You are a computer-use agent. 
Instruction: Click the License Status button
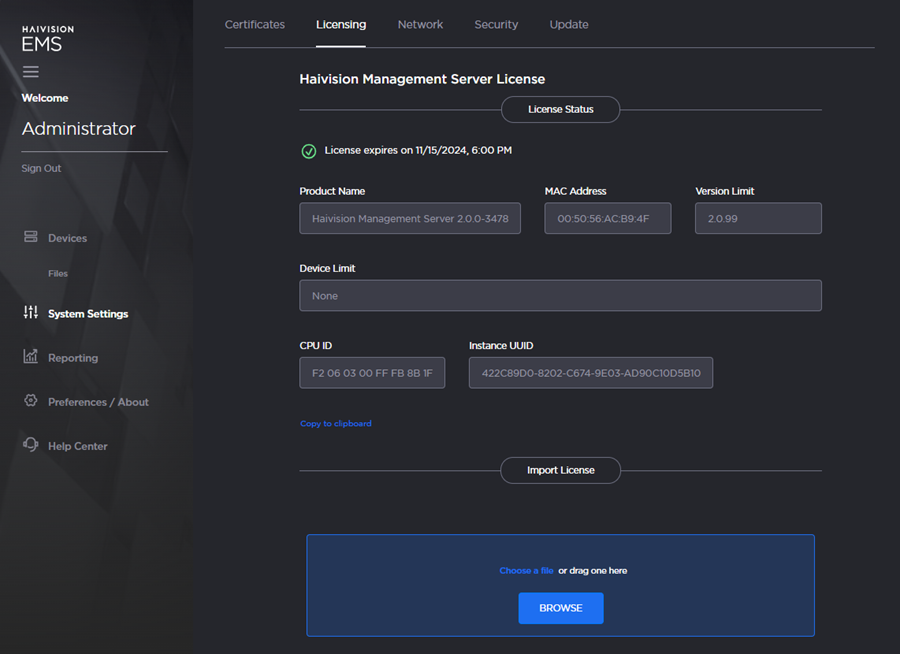tap(560, 110)
